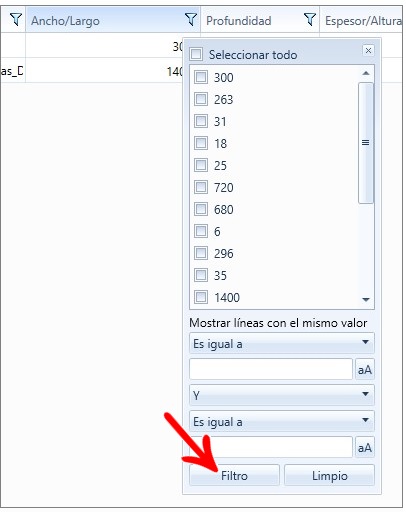This screenshot has height=512, width=406.
Task: Toggle case sensitivity aA for second value
Action: [365, 447]
